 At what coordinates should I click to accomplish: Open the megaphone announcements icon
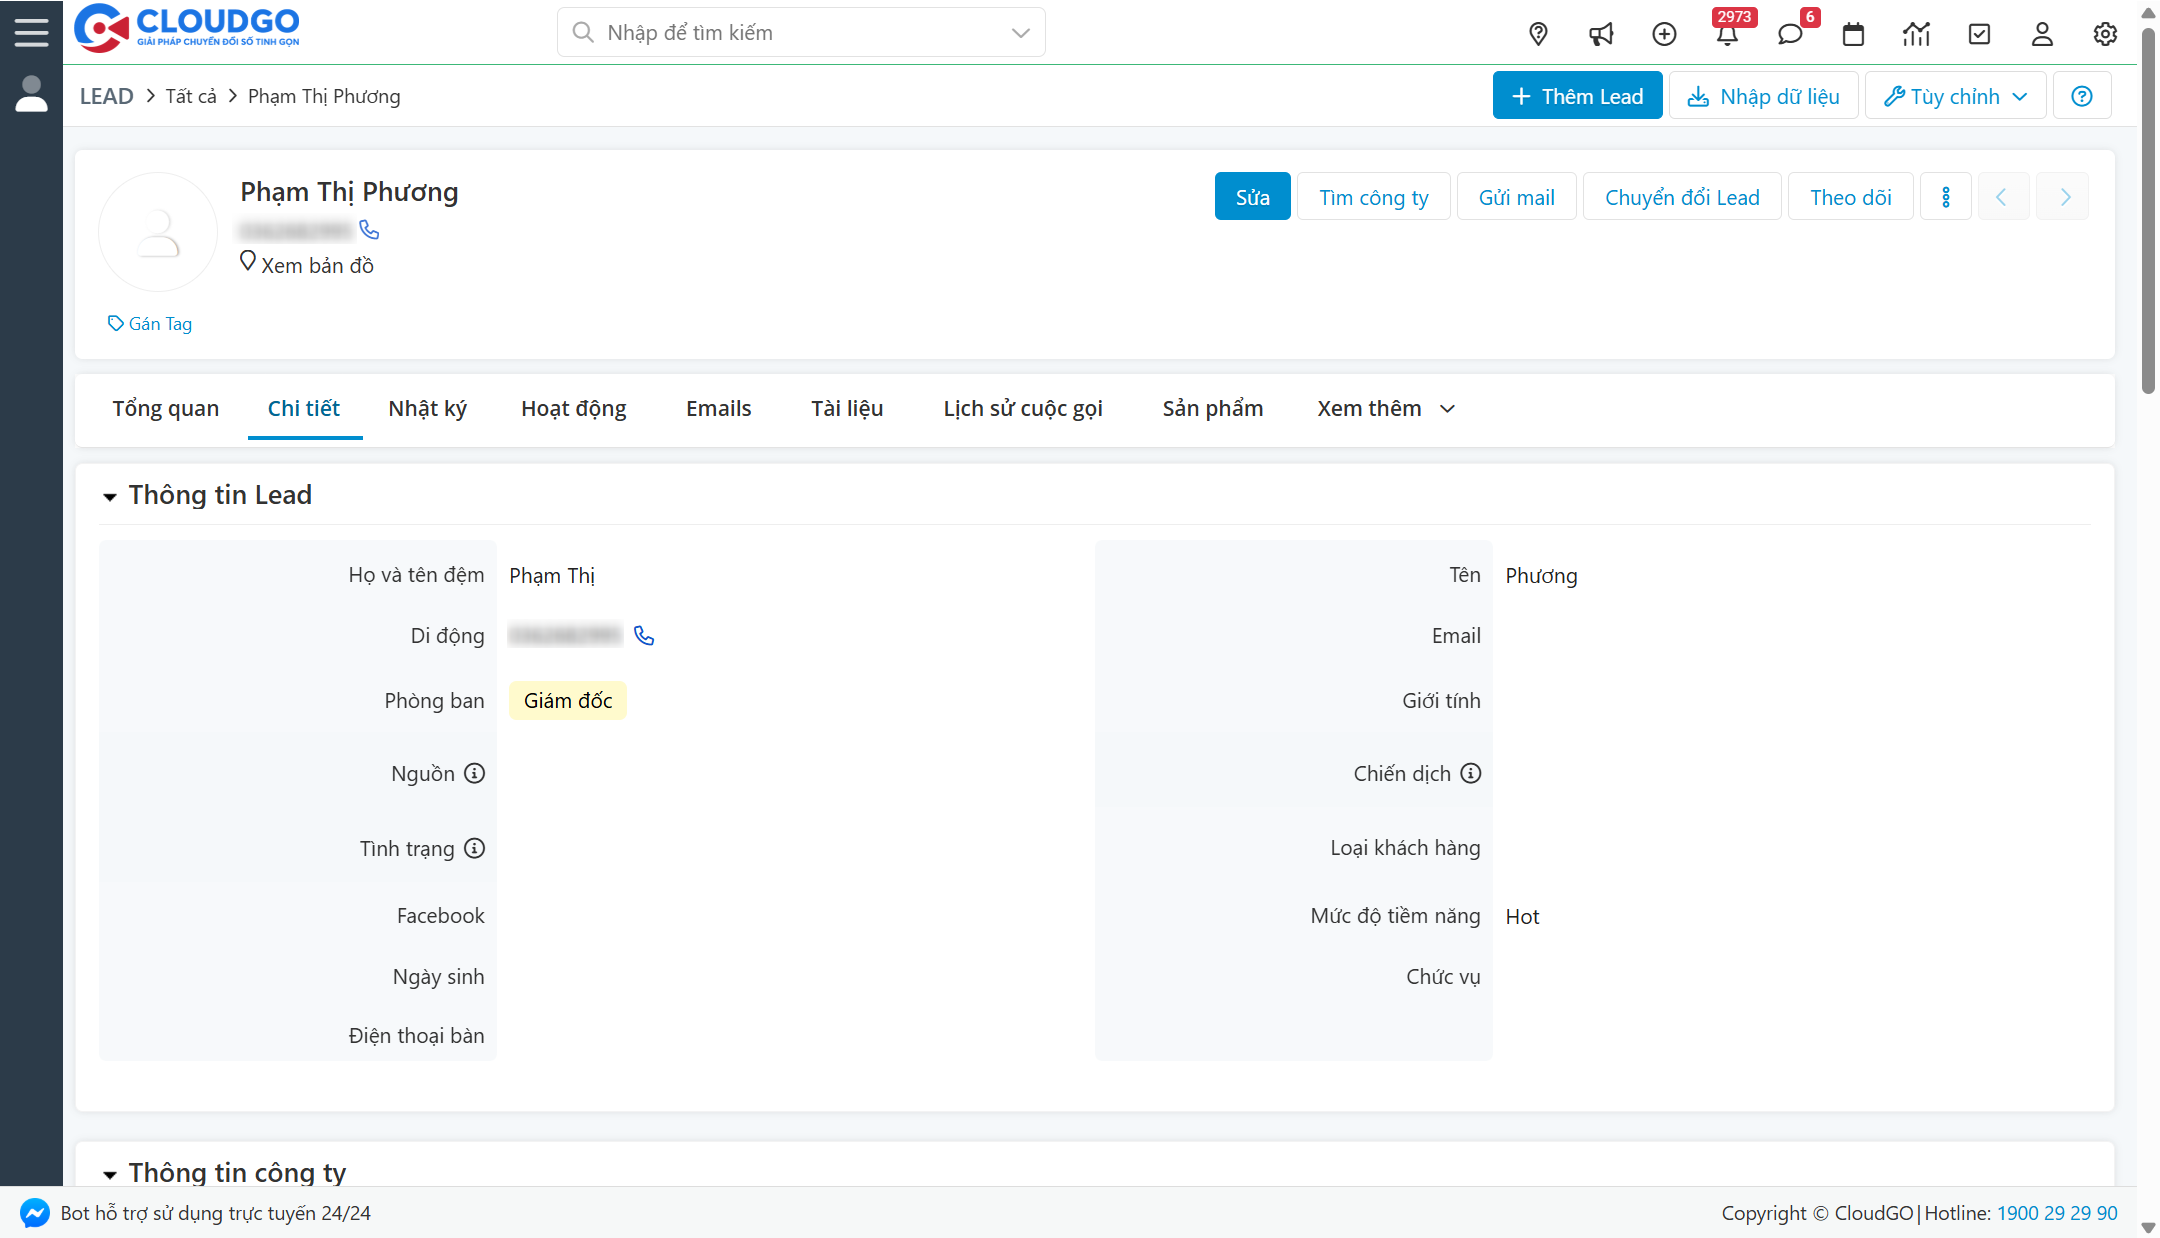coord(1601,34)
